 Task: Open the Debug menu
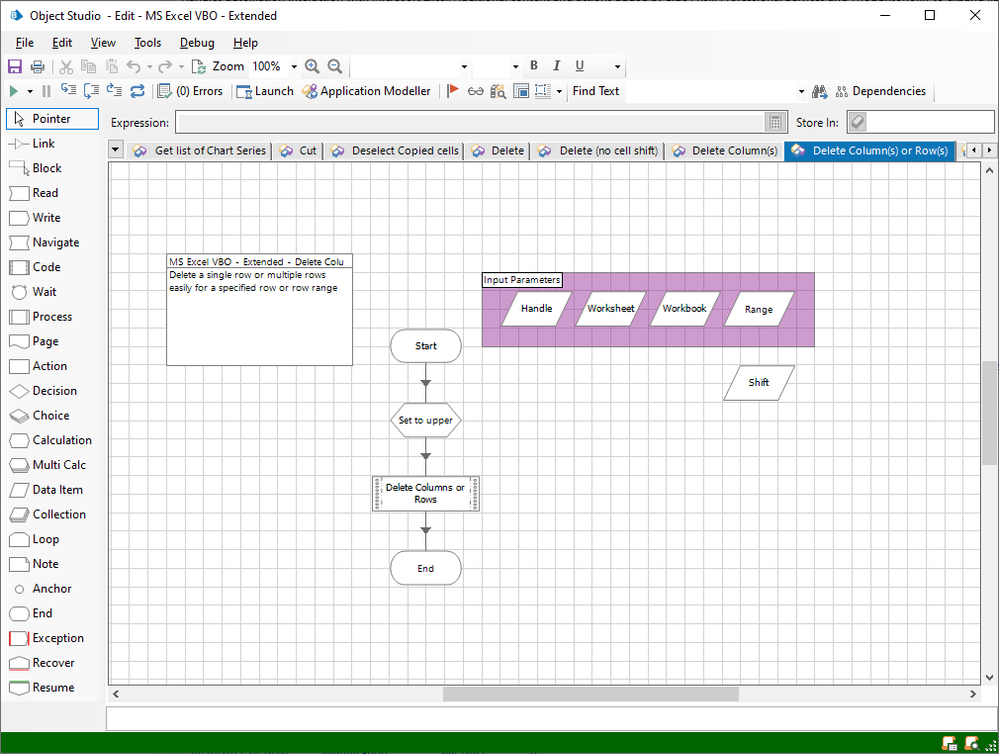[197, 43]
